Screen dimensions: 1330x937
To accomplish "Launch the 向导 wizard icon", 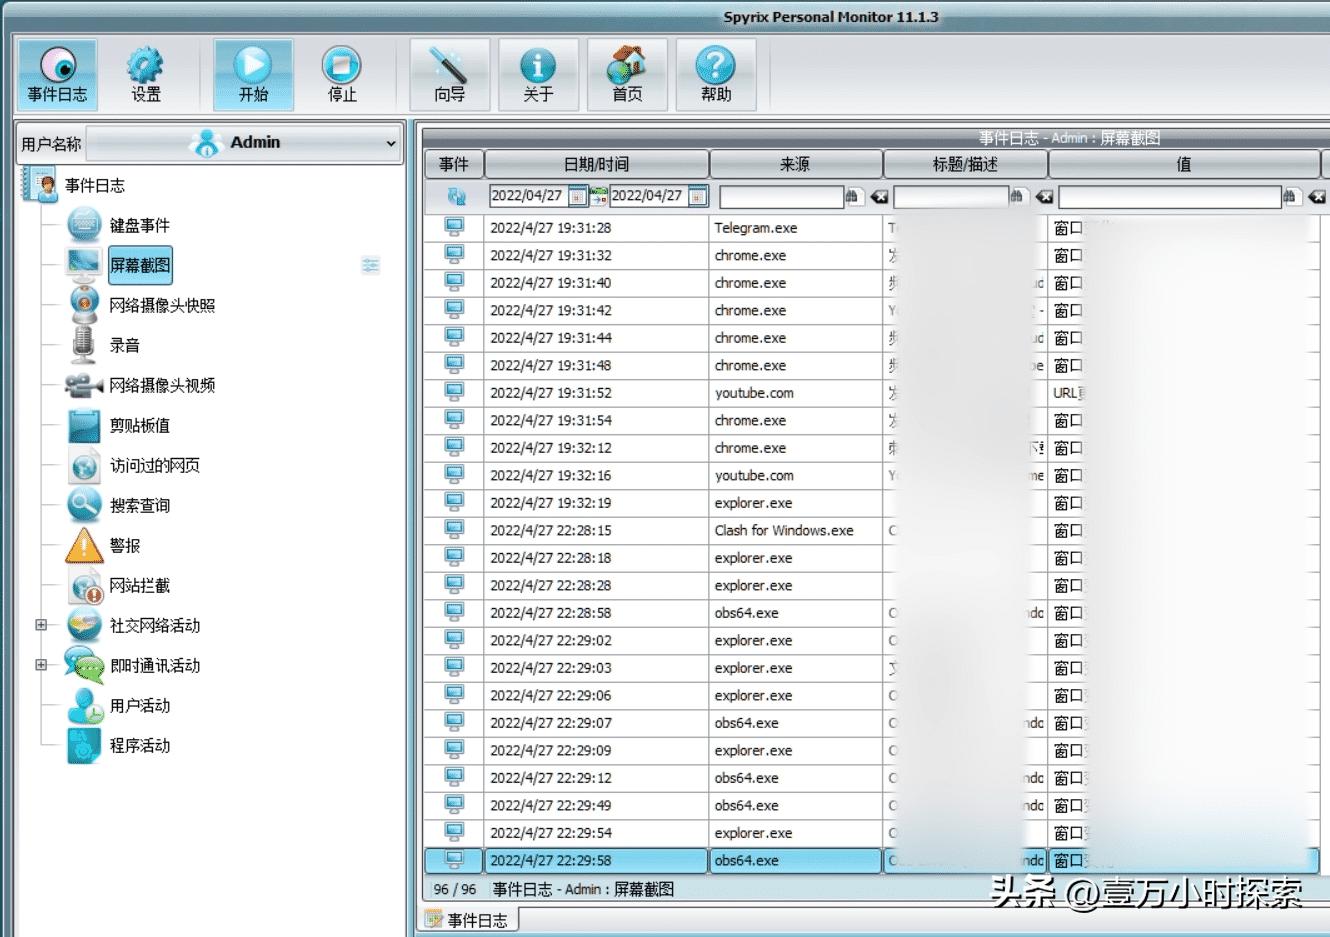I will click(x=449, y=75).
